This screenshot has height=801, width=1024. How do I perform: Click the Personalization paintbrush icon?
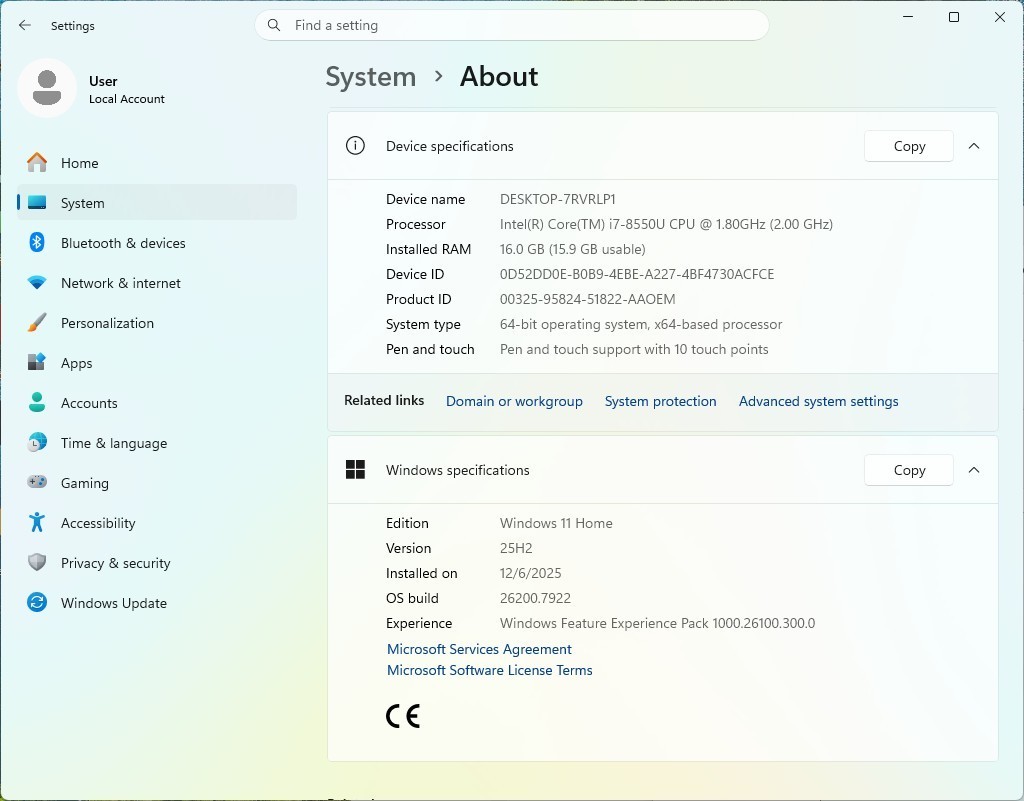[x=37, y=322]
